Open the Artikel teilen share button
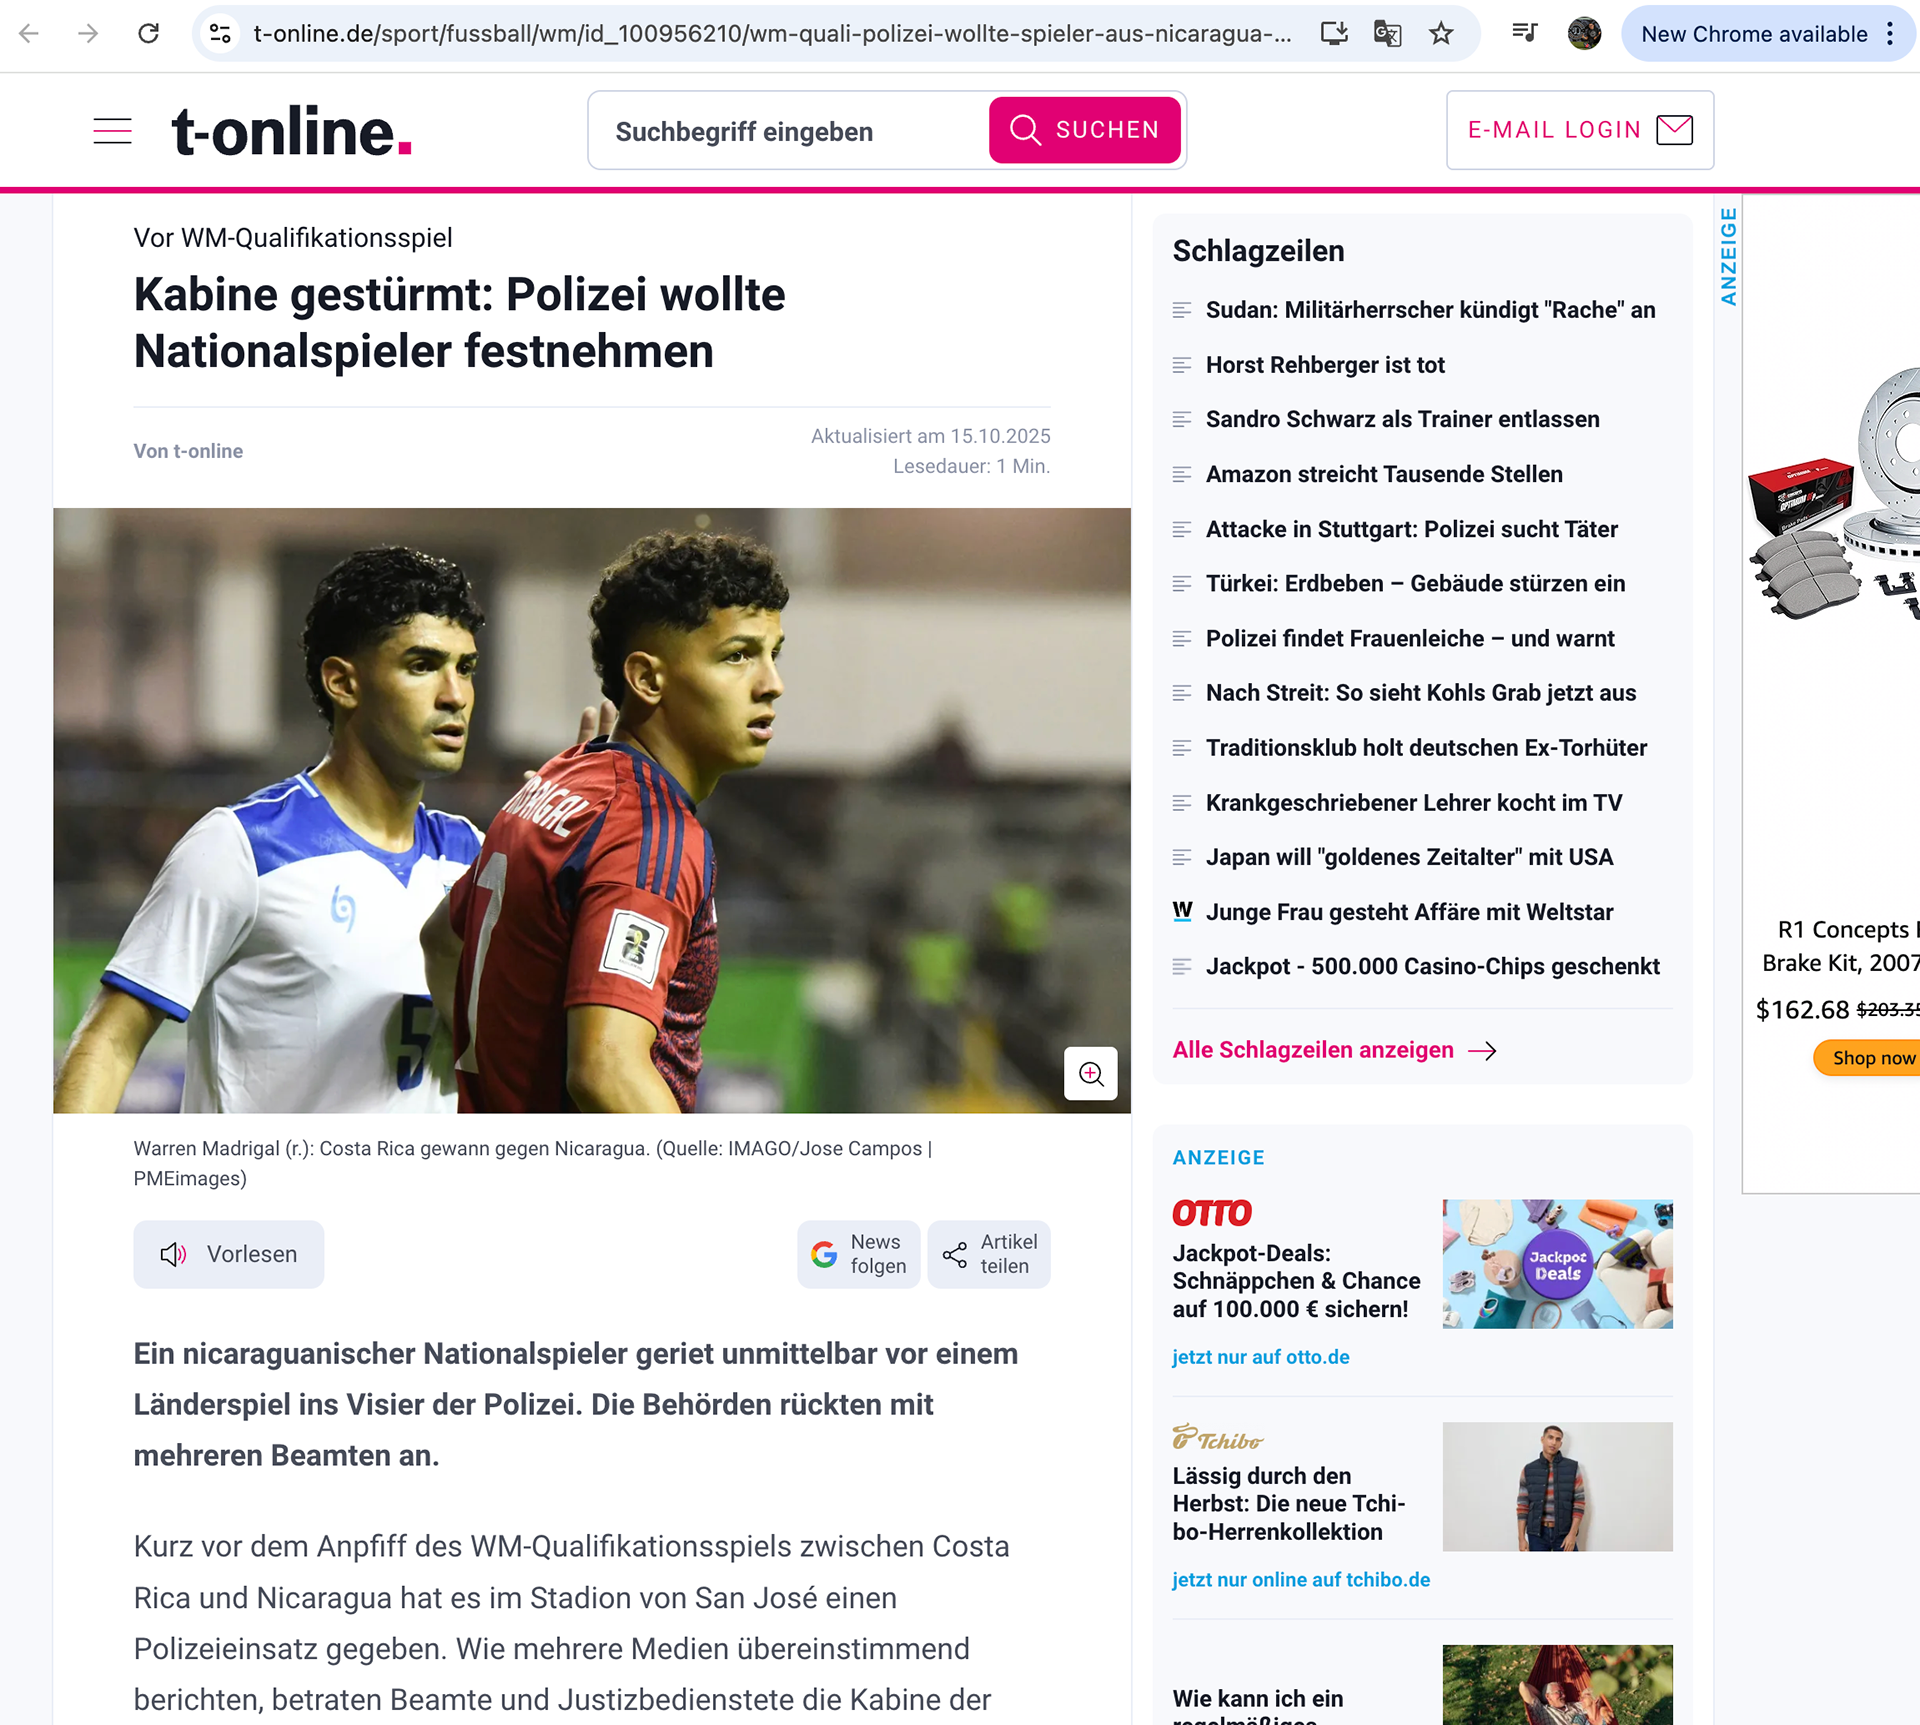The width and height of the screenshot is (1920, 1725). (989, 1254)
